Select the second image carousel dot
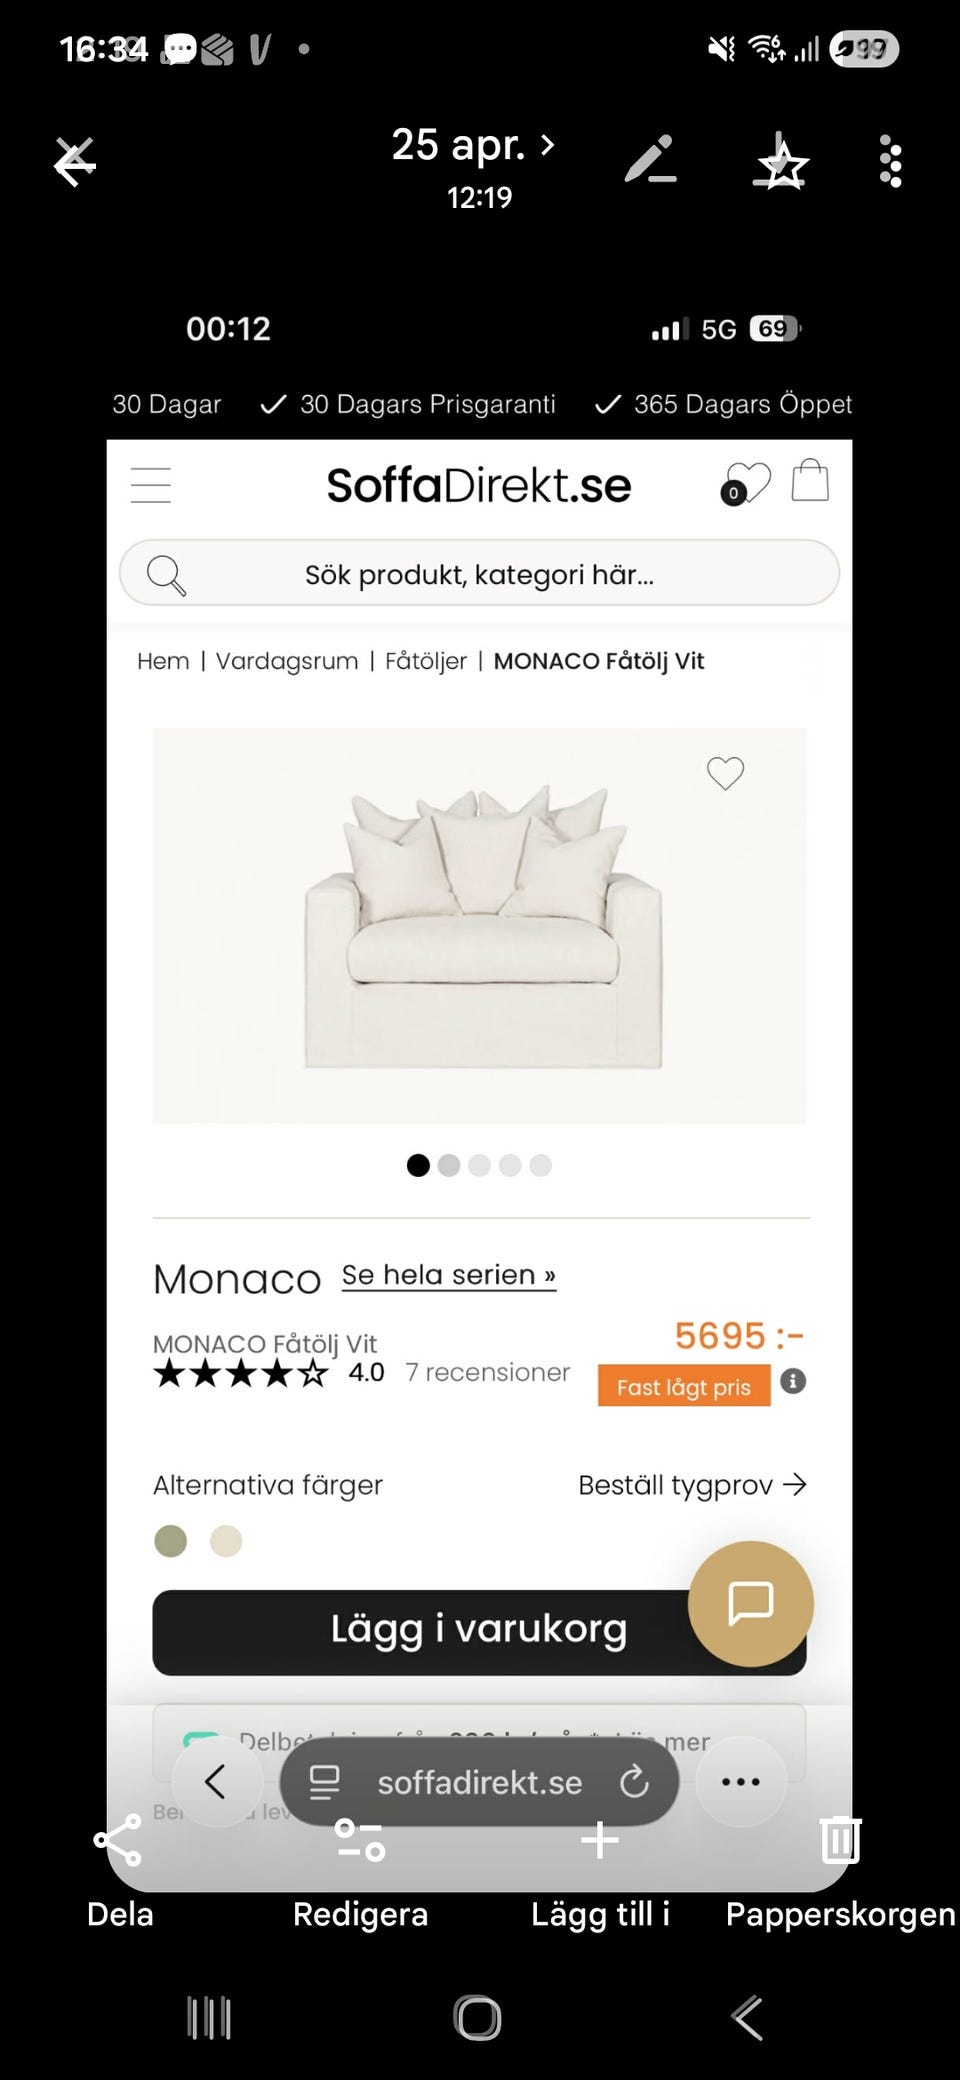The image size is (960, 2080). point(449,1165)
